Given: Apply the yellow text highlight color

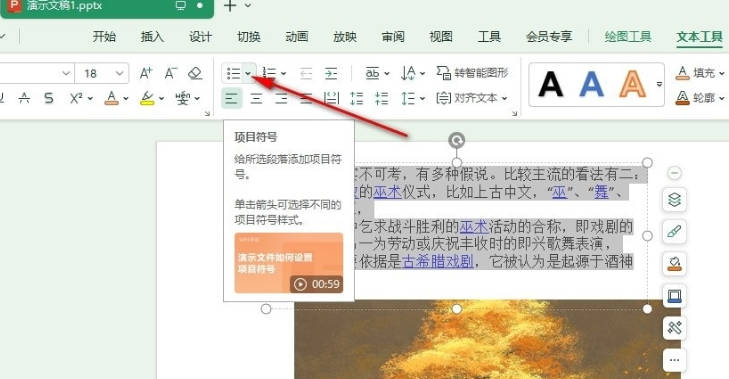Looking at the screenshot, I should (147, 98).
